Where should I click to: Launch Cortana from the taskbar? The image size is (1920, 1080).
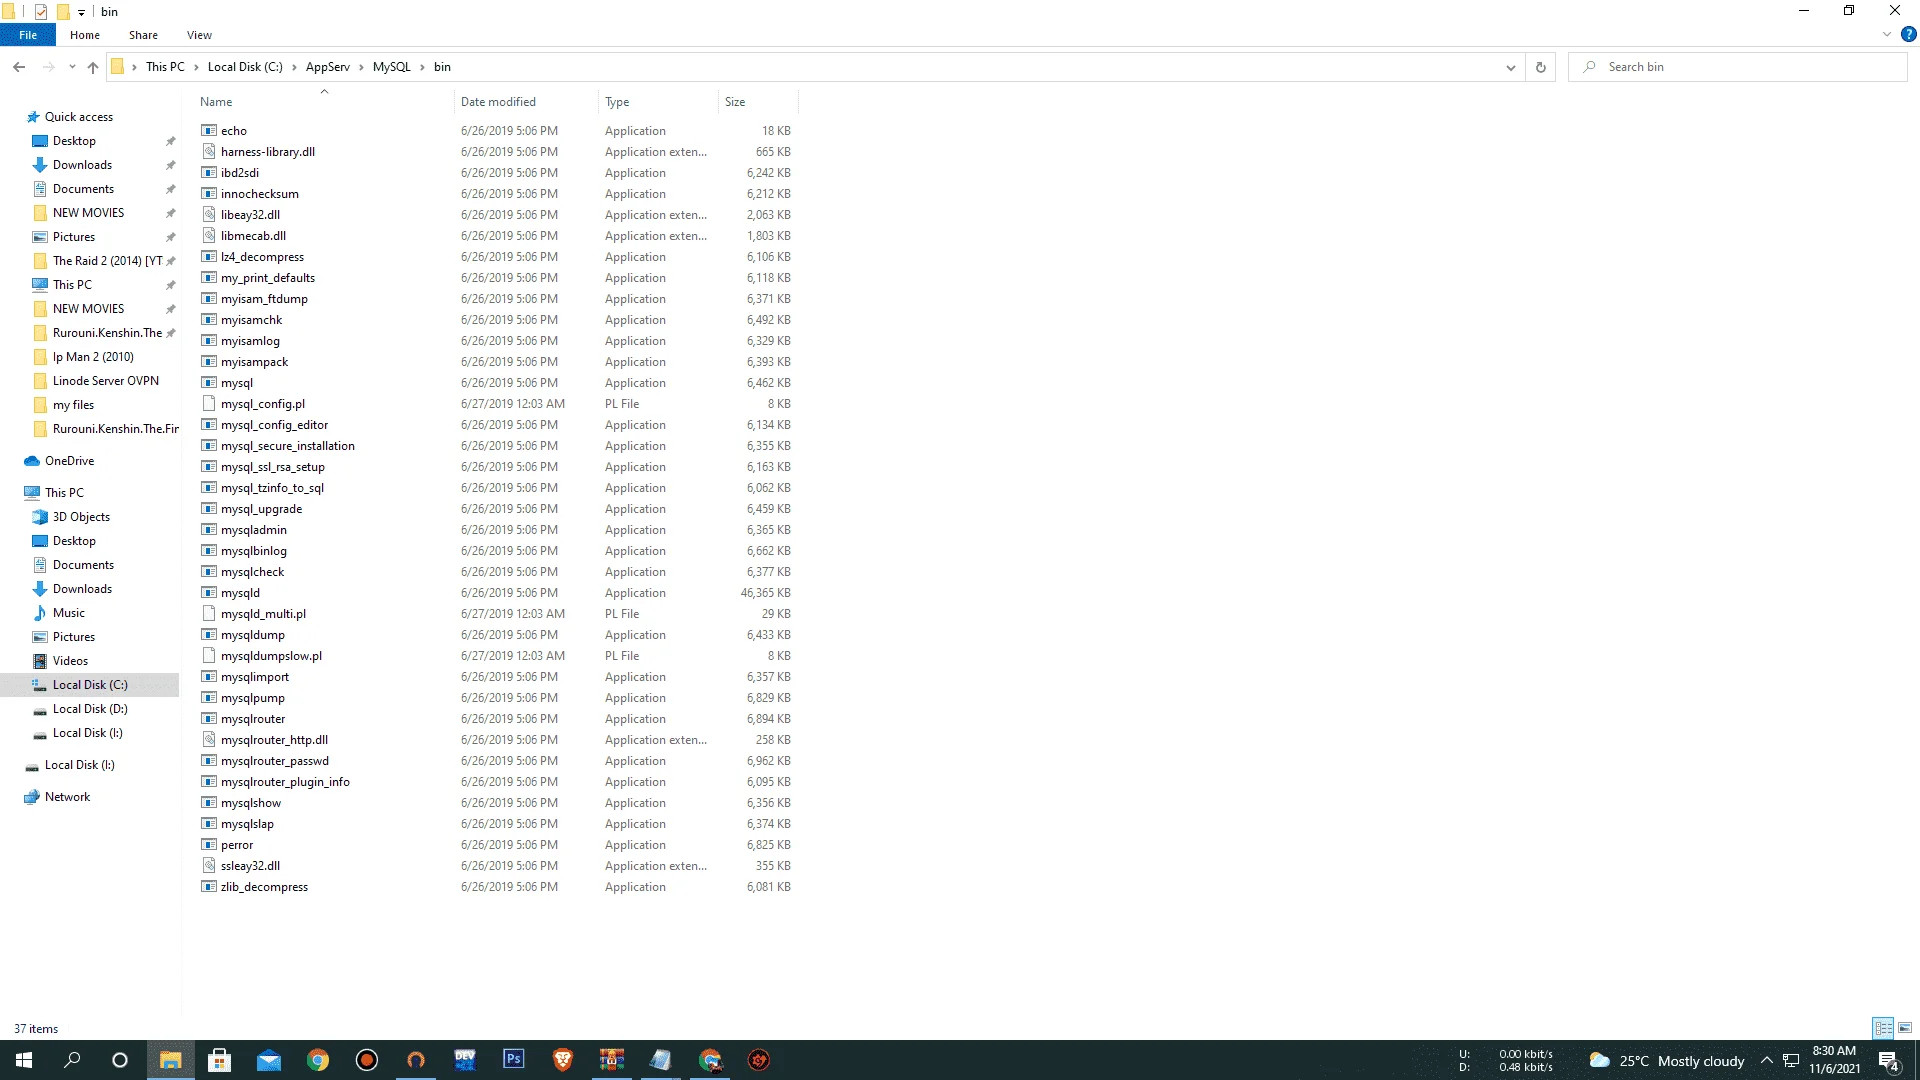coord(120,1060)
